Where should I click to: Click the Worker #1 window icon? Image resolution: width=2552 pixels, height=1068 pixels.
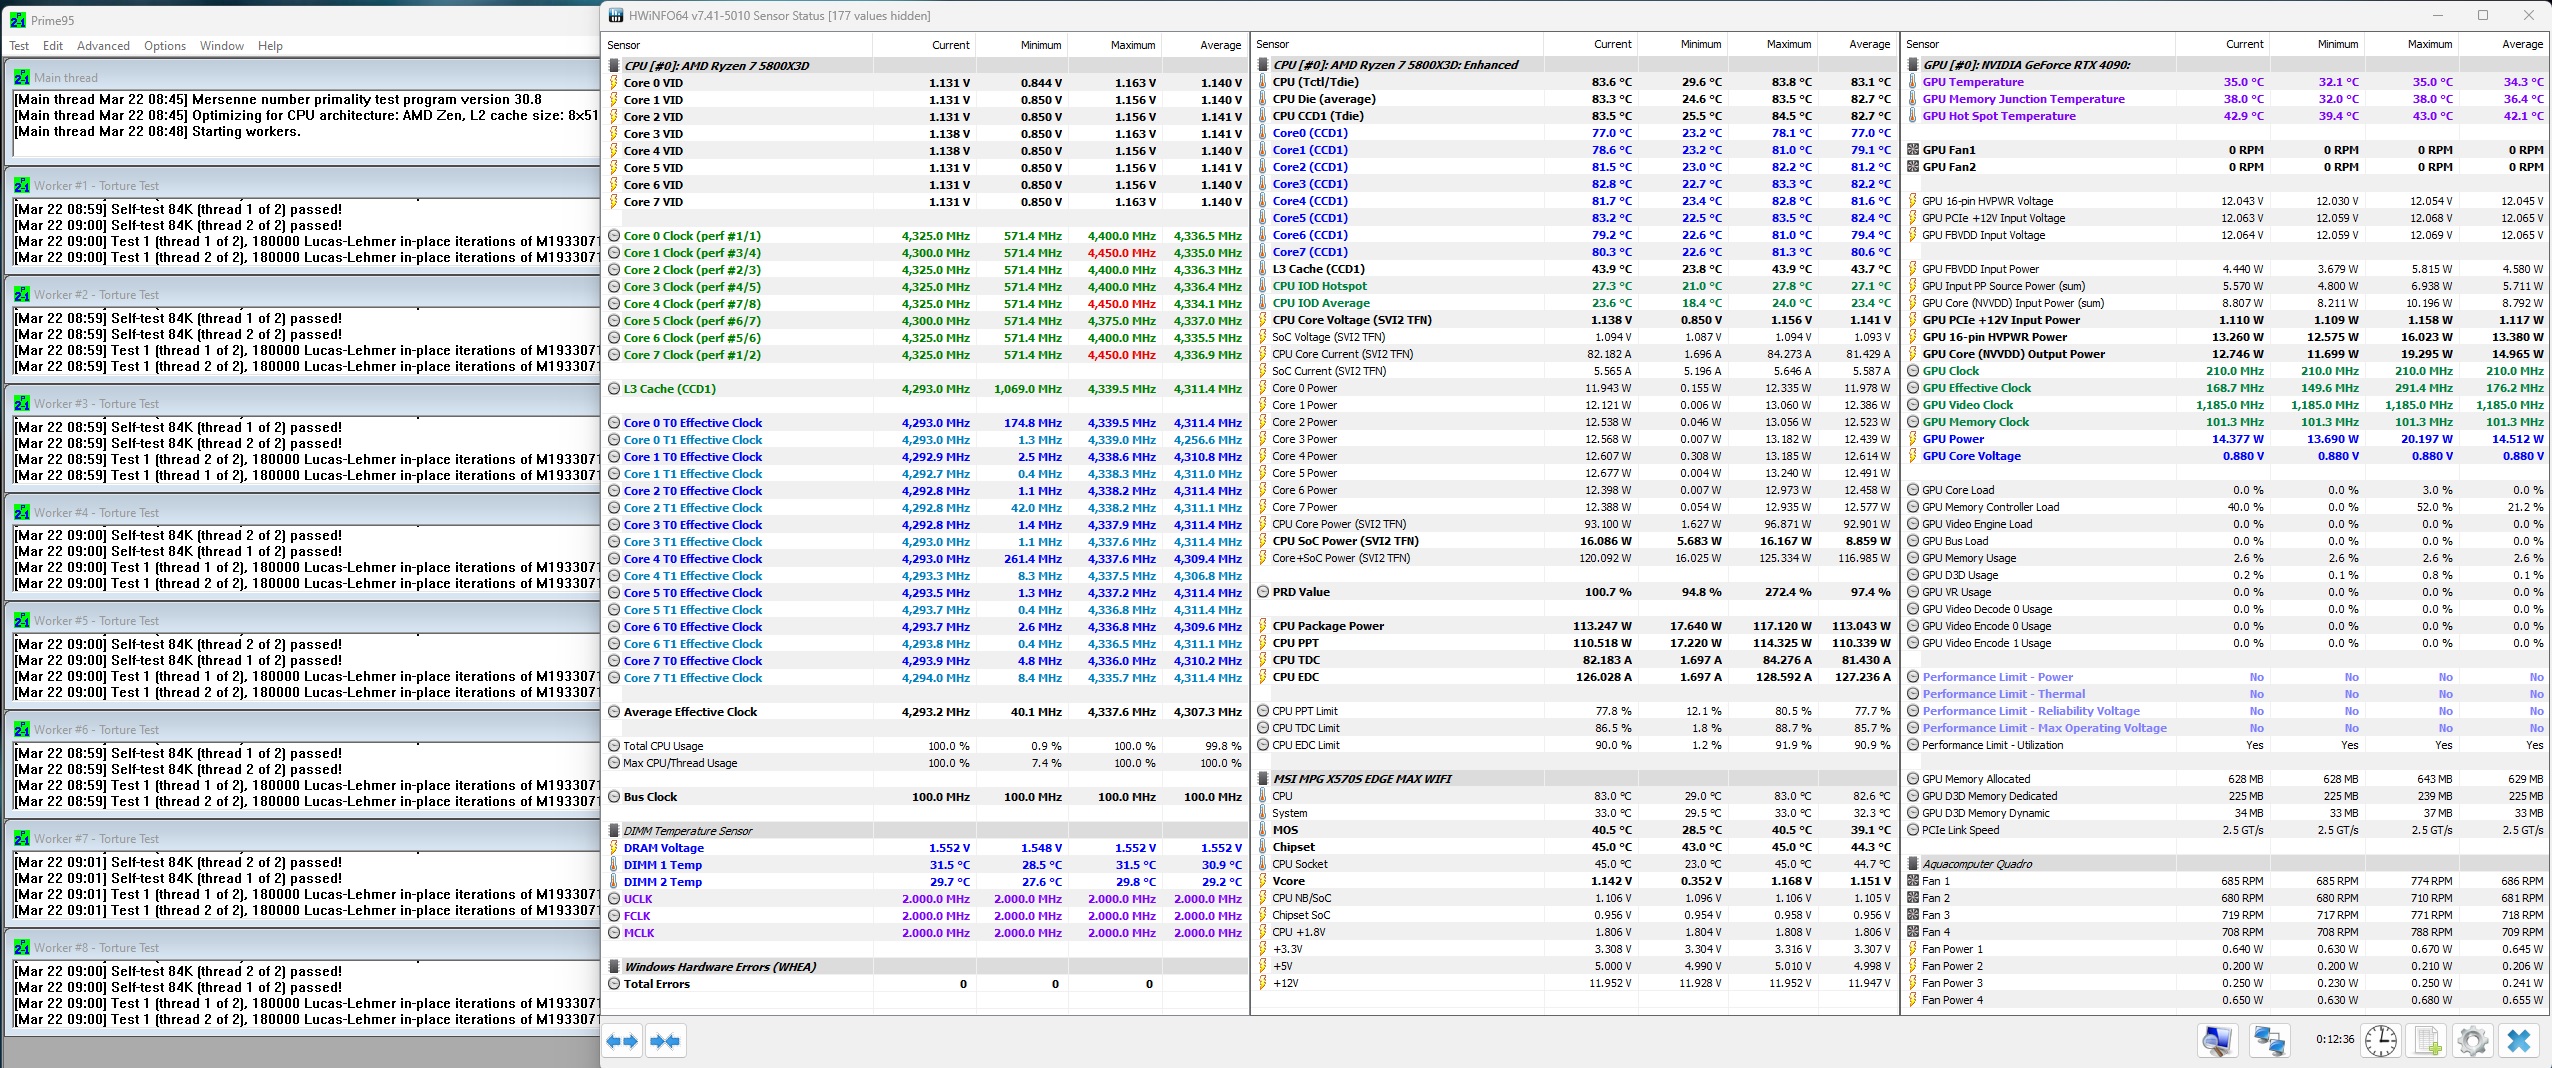pyautogui.click(x=22, y=186)
